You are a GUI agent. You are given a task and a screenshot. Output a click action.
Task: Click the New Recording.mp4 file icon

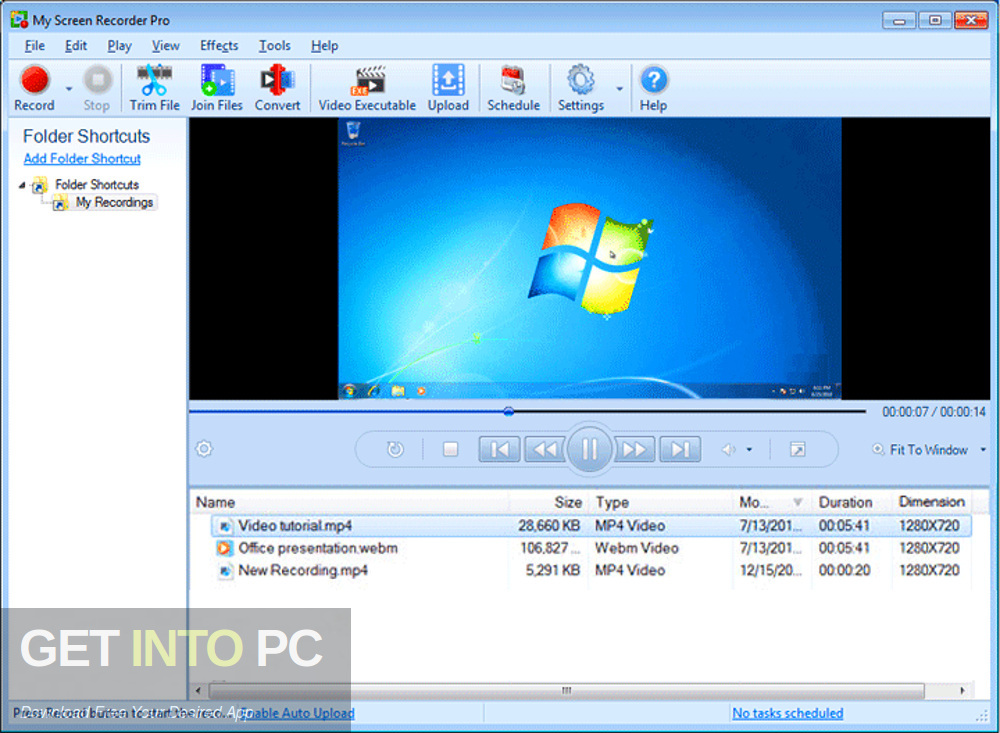point(224,571)
